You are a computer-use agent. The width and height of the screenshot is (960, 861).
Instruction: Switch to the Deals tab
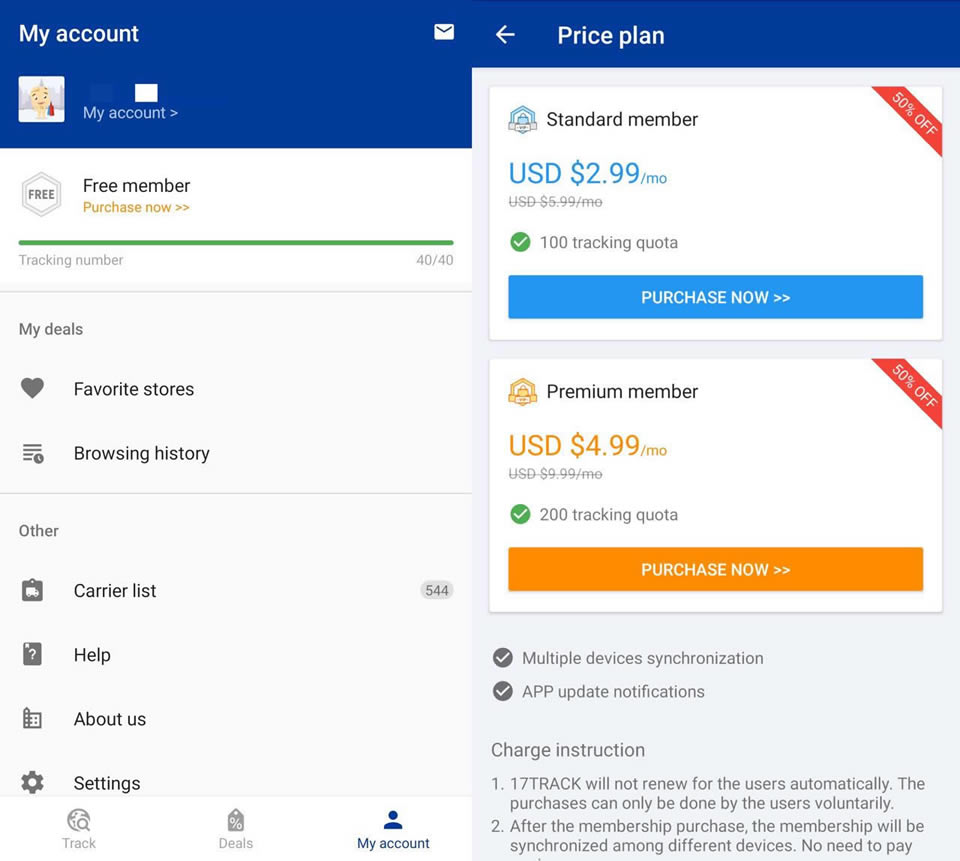(x=236, y=829)
